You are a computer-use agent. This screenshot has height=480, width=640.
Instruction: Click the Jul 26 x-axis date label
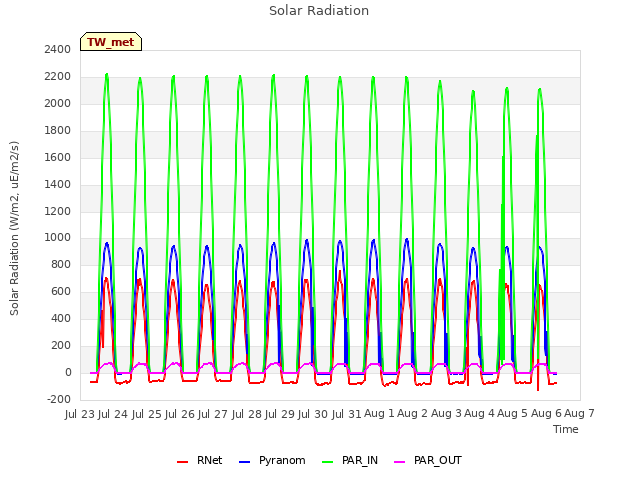pos(179,414)
